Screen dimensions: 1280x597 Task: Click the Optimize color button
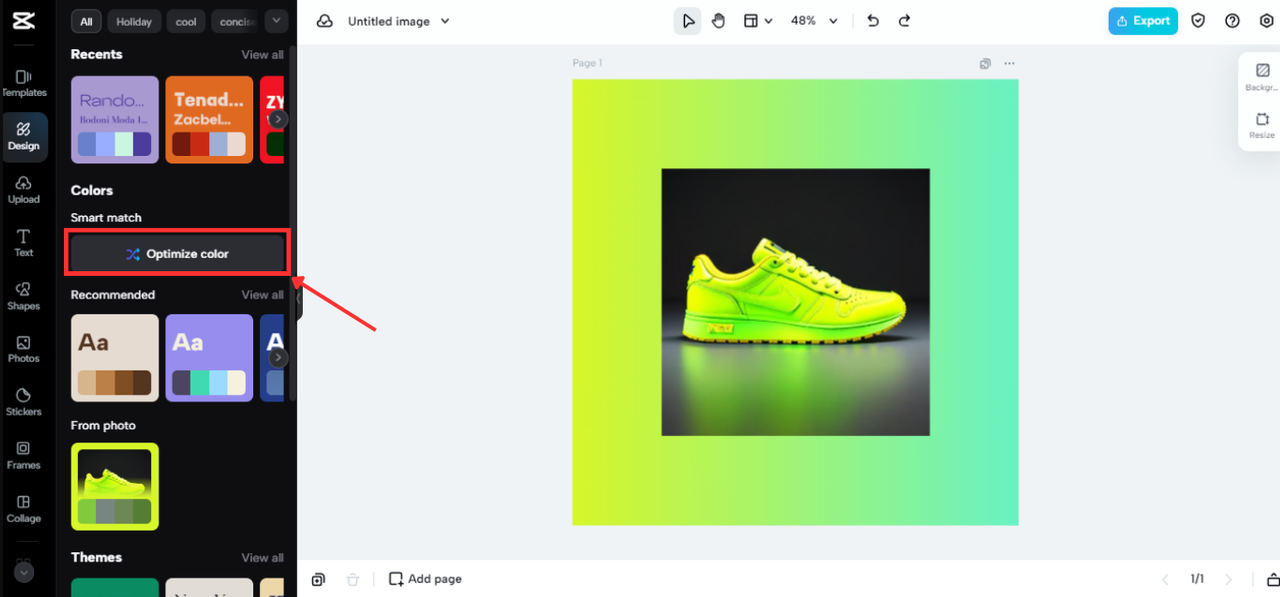[178, 254]
